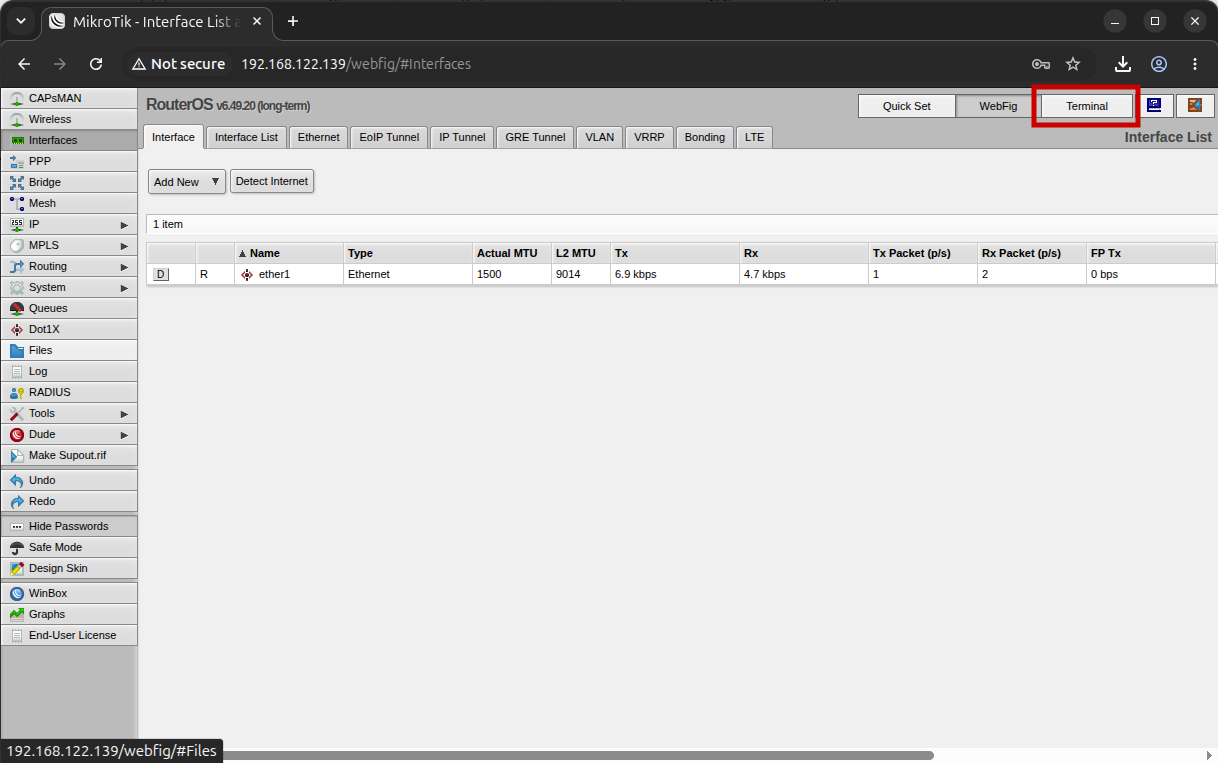1218x763 pixels.
Task: Switch to the Bonding tab
Action: click(705, 137)
